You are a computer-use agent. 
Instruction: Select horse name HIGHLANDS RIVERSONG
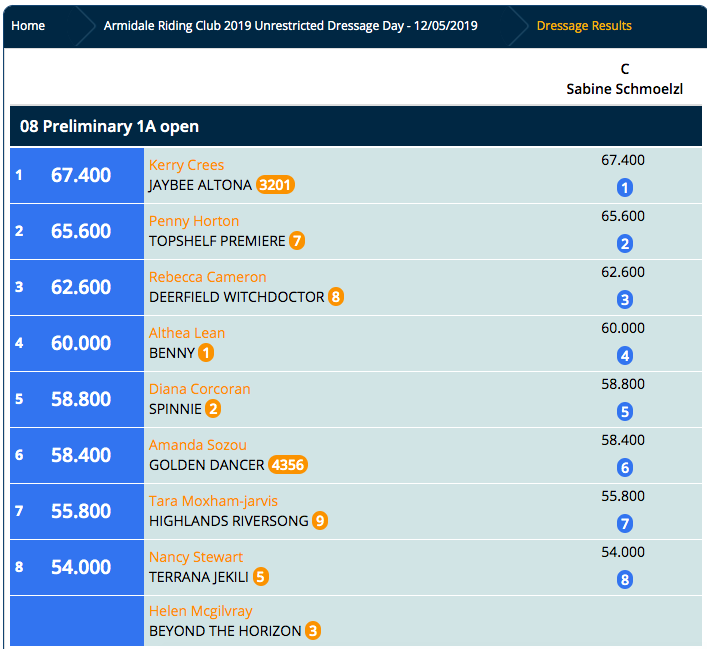(229, 521)
